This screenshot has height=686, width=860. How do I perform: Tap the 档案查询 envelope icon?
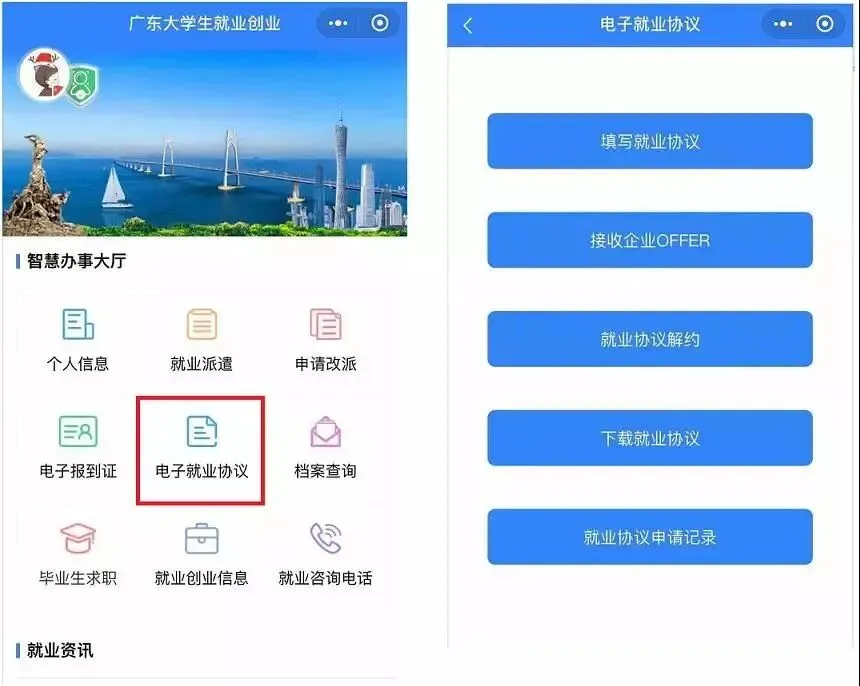click(x=326, y=432)
